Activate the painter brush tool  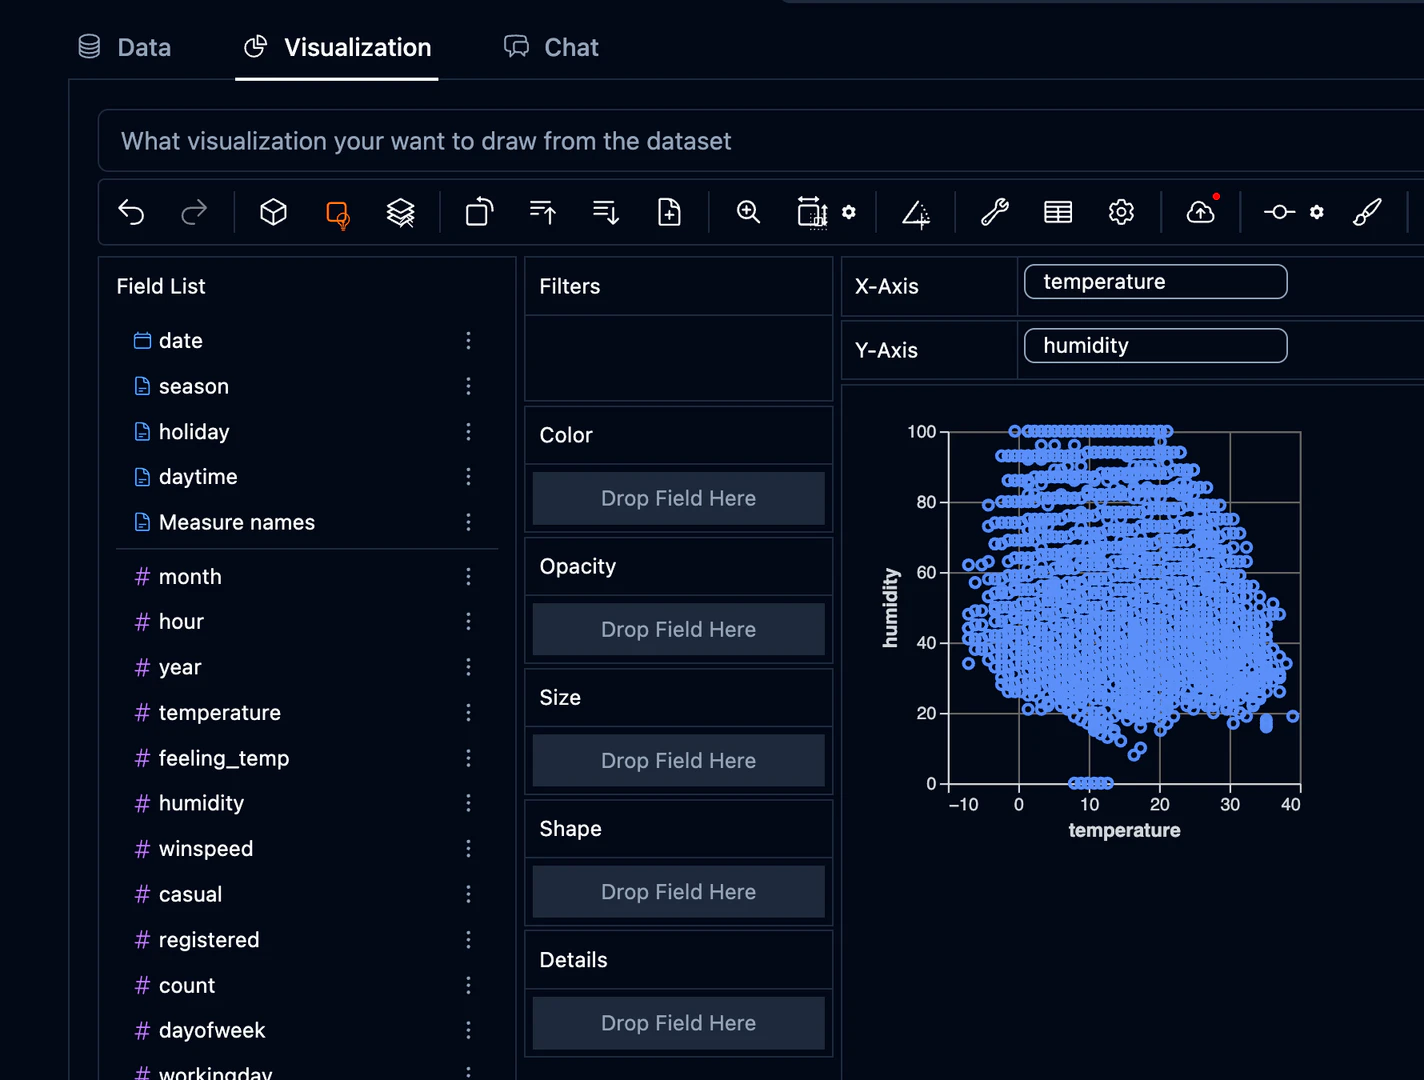point(1367,212)
